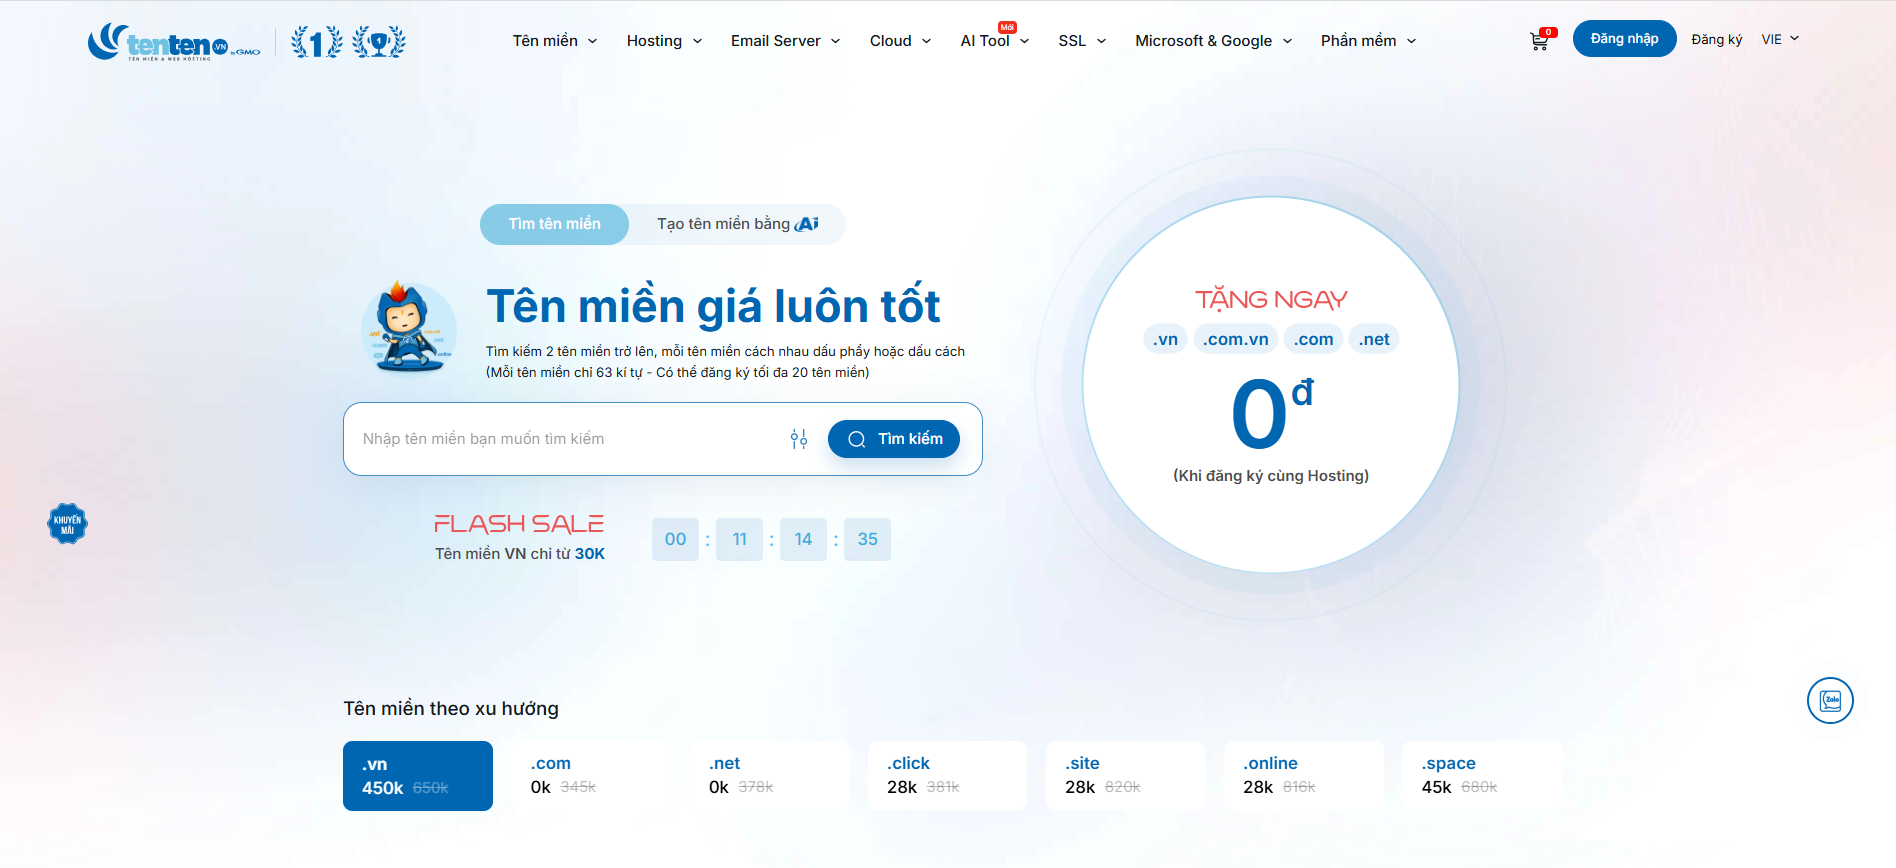
Task: Click the number 1 award laurel badge
Action: click(316, 42)
